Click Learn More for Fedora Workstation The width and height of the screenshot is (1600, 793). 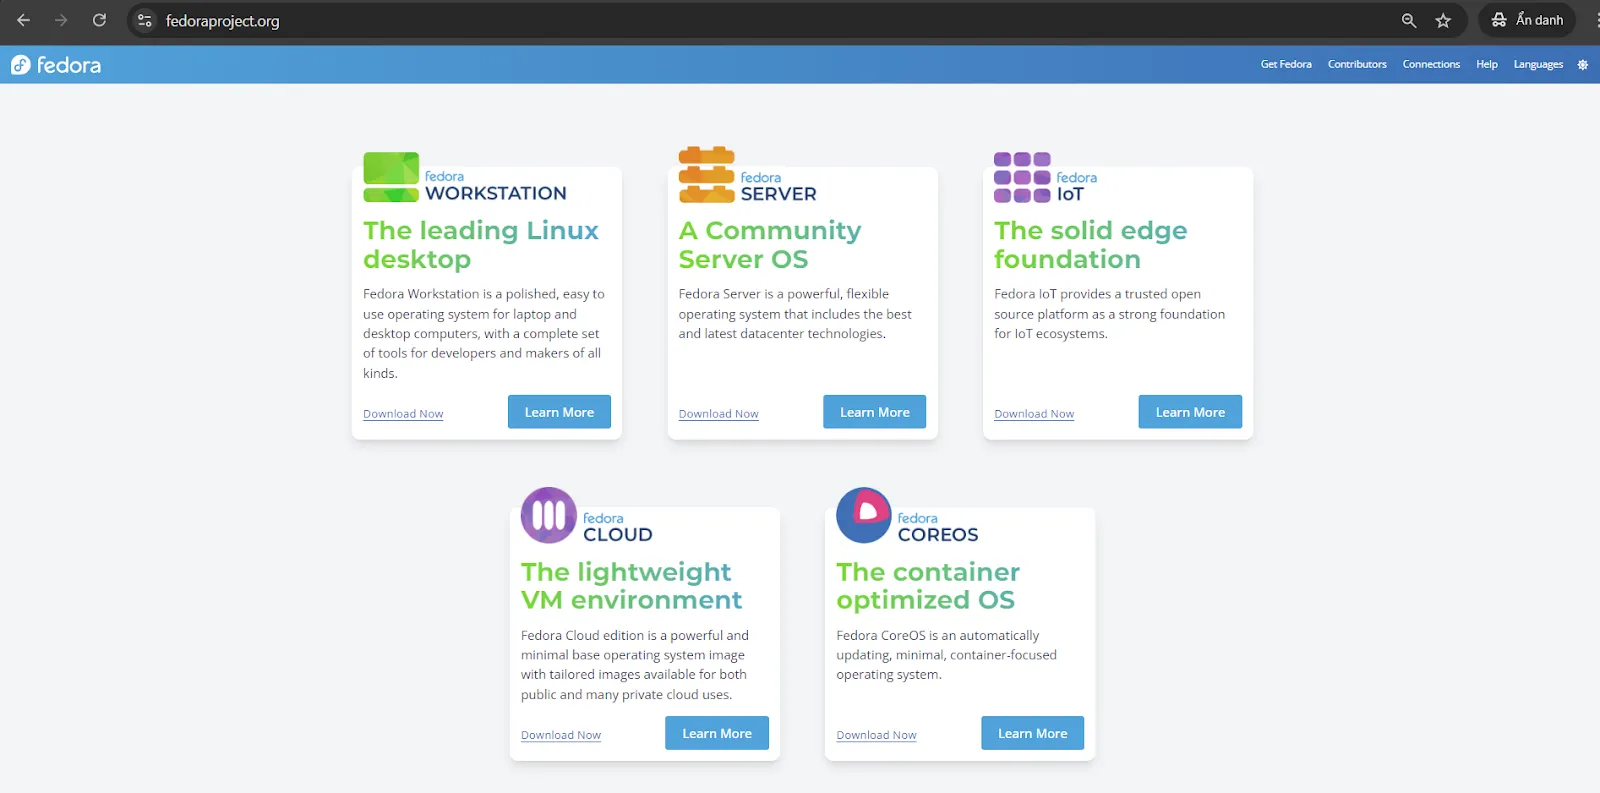click(x=559, y=412)
